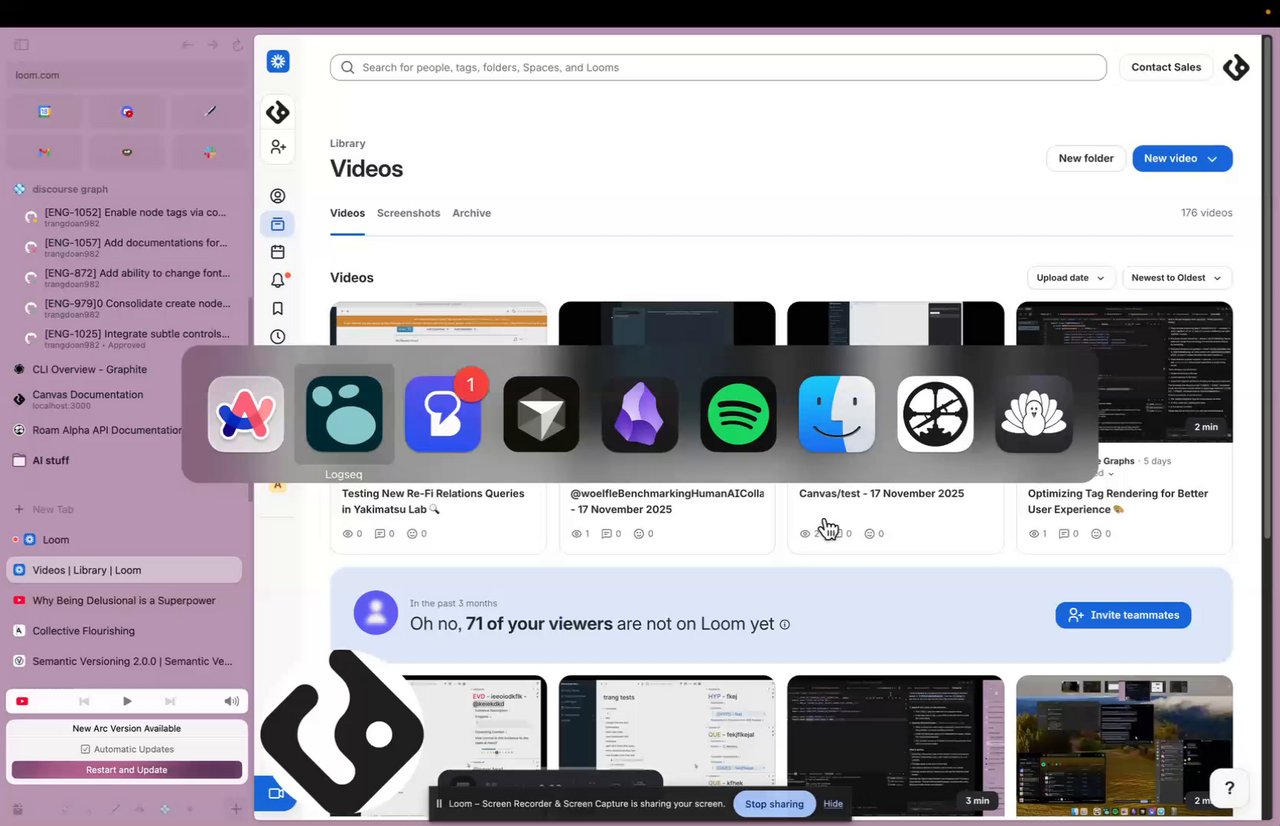Open notifications bell in Loom rail
Image resolution: width=1280 pixels, height=826 pixels.
pyautogui.click(x=278, y=280)
